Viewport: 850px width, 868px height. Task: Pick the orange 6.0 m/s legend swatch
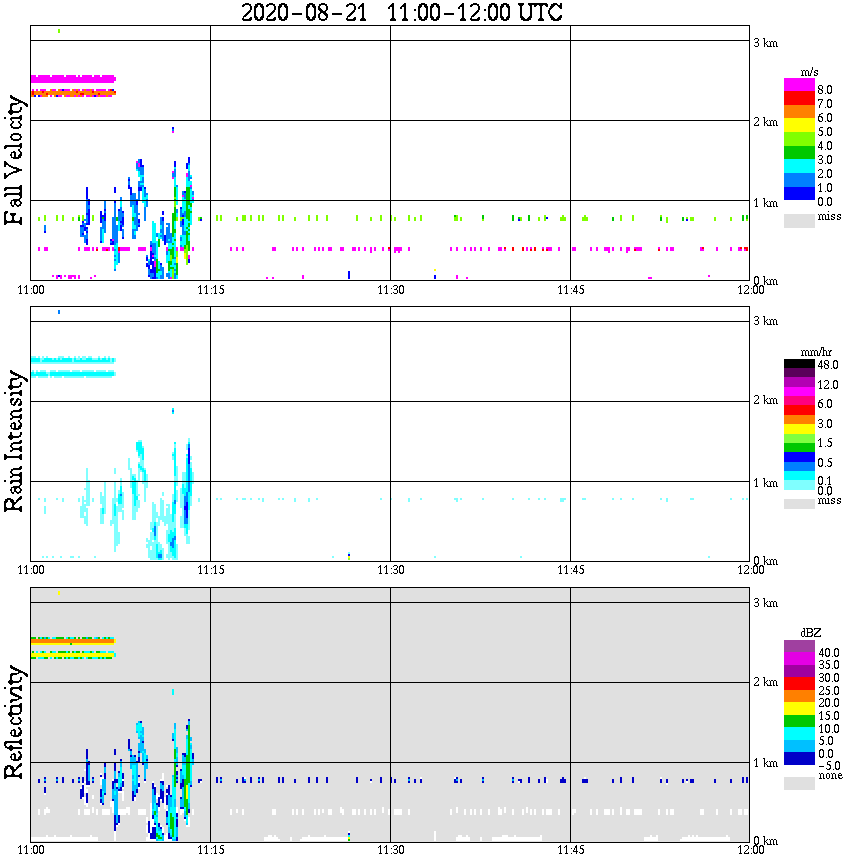[x=799, y=112]
